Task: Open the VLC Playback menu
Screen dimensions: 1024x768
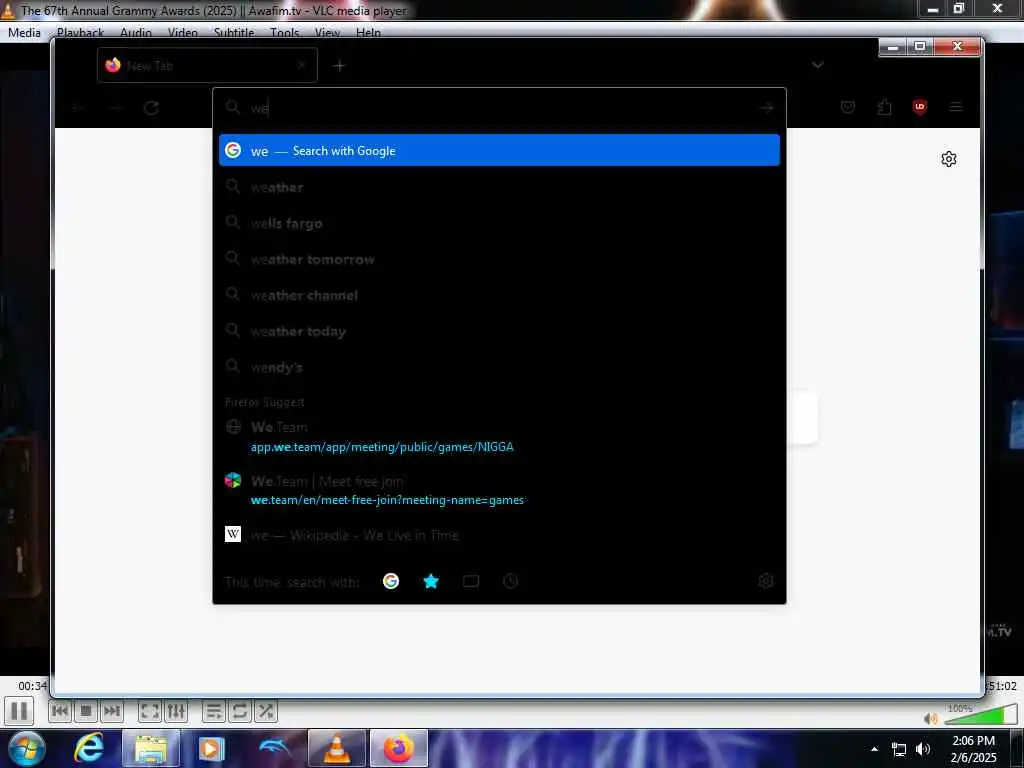Action: coord(80,33)
